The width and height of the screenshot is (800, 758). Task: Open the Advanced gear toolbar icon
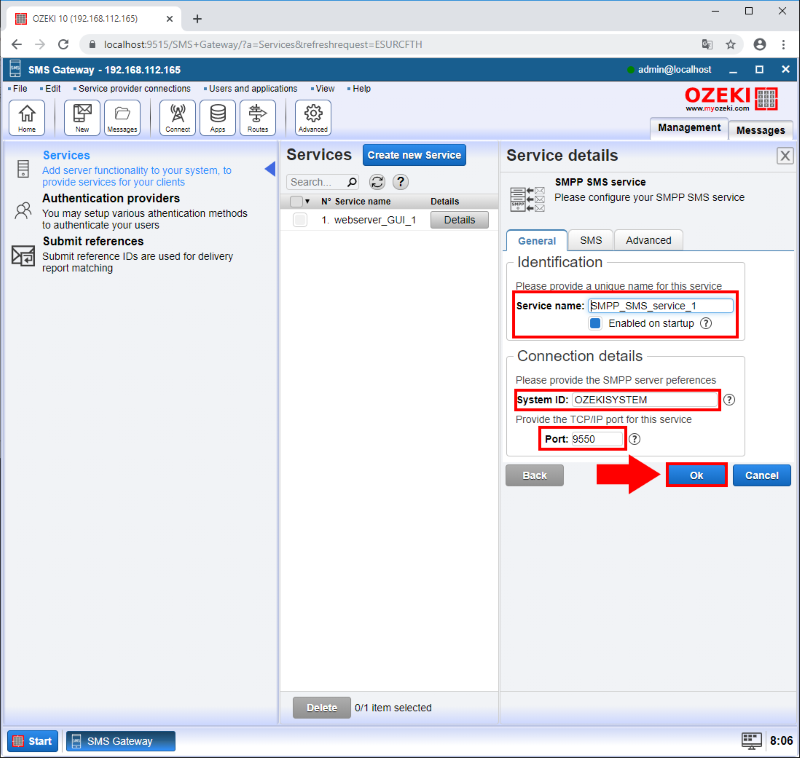pos(313,117)
